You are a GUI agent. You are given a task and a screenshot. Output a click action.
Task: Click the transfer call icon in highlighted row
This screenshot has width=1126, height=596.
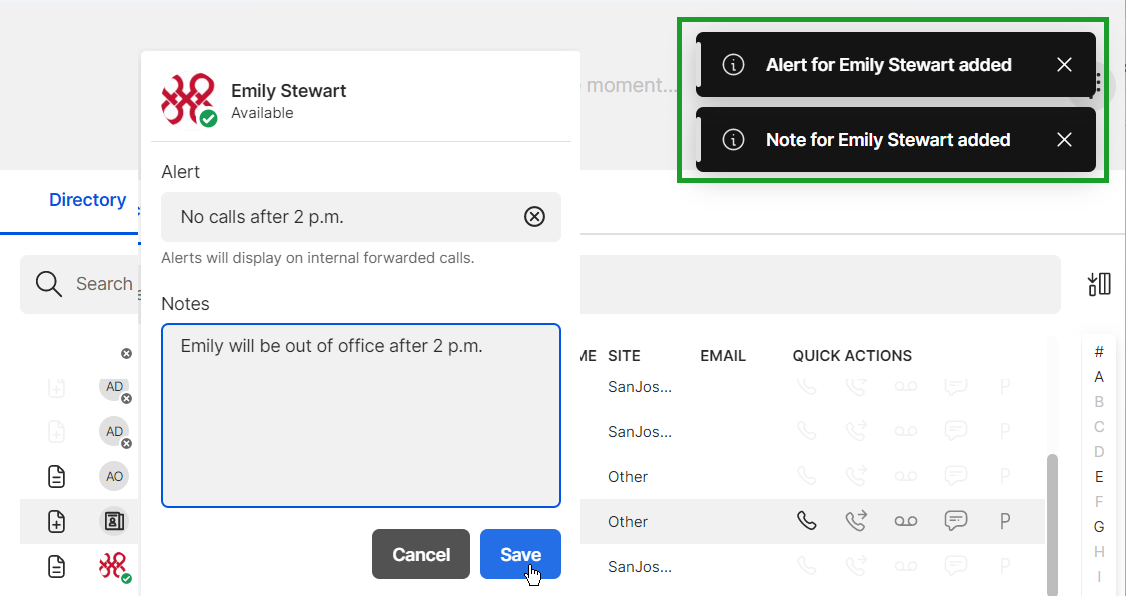pyautogui.click(x=856, y=521)
